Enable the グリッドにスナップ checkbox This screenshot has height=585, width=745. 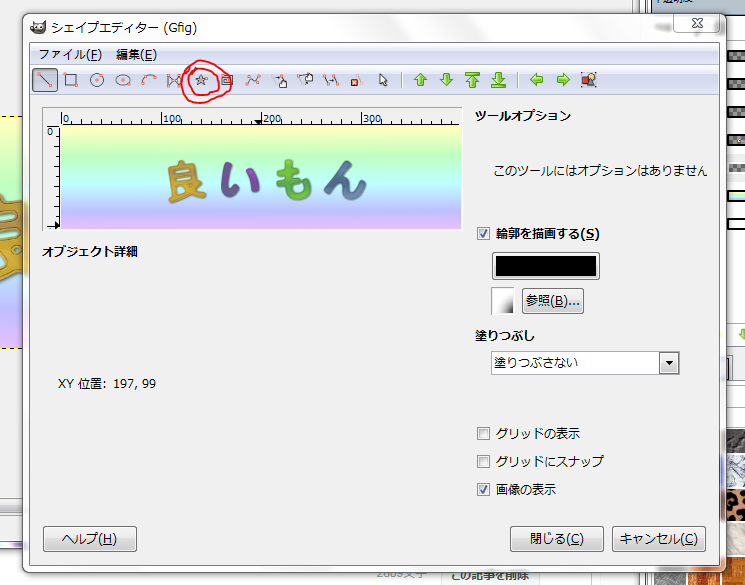[x=483, y=461]
